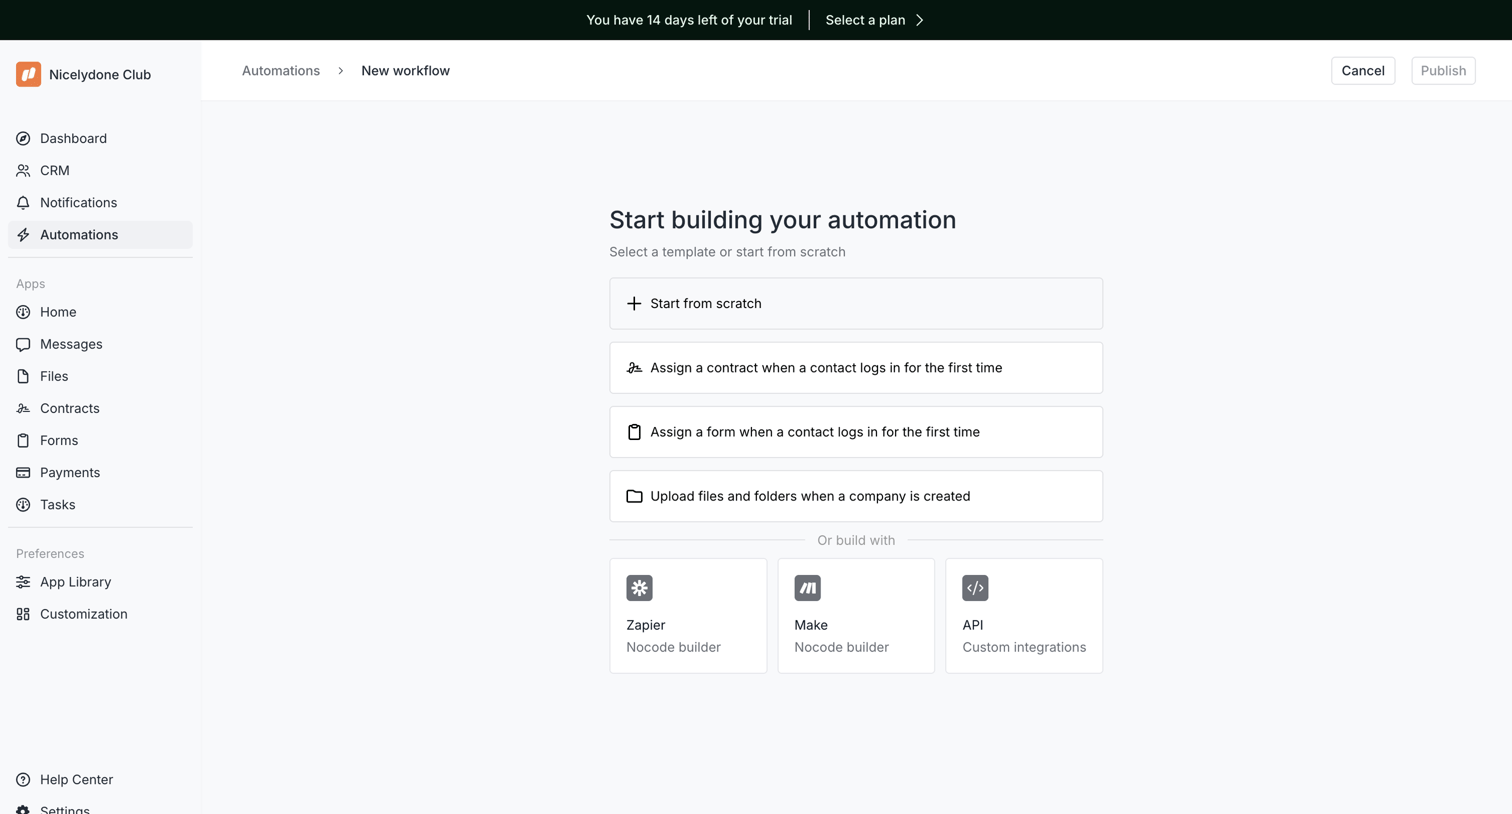Click the App Library sliders icon
Screen dimensions: 1512x814
pyautogui.click(x=23, y=582)
